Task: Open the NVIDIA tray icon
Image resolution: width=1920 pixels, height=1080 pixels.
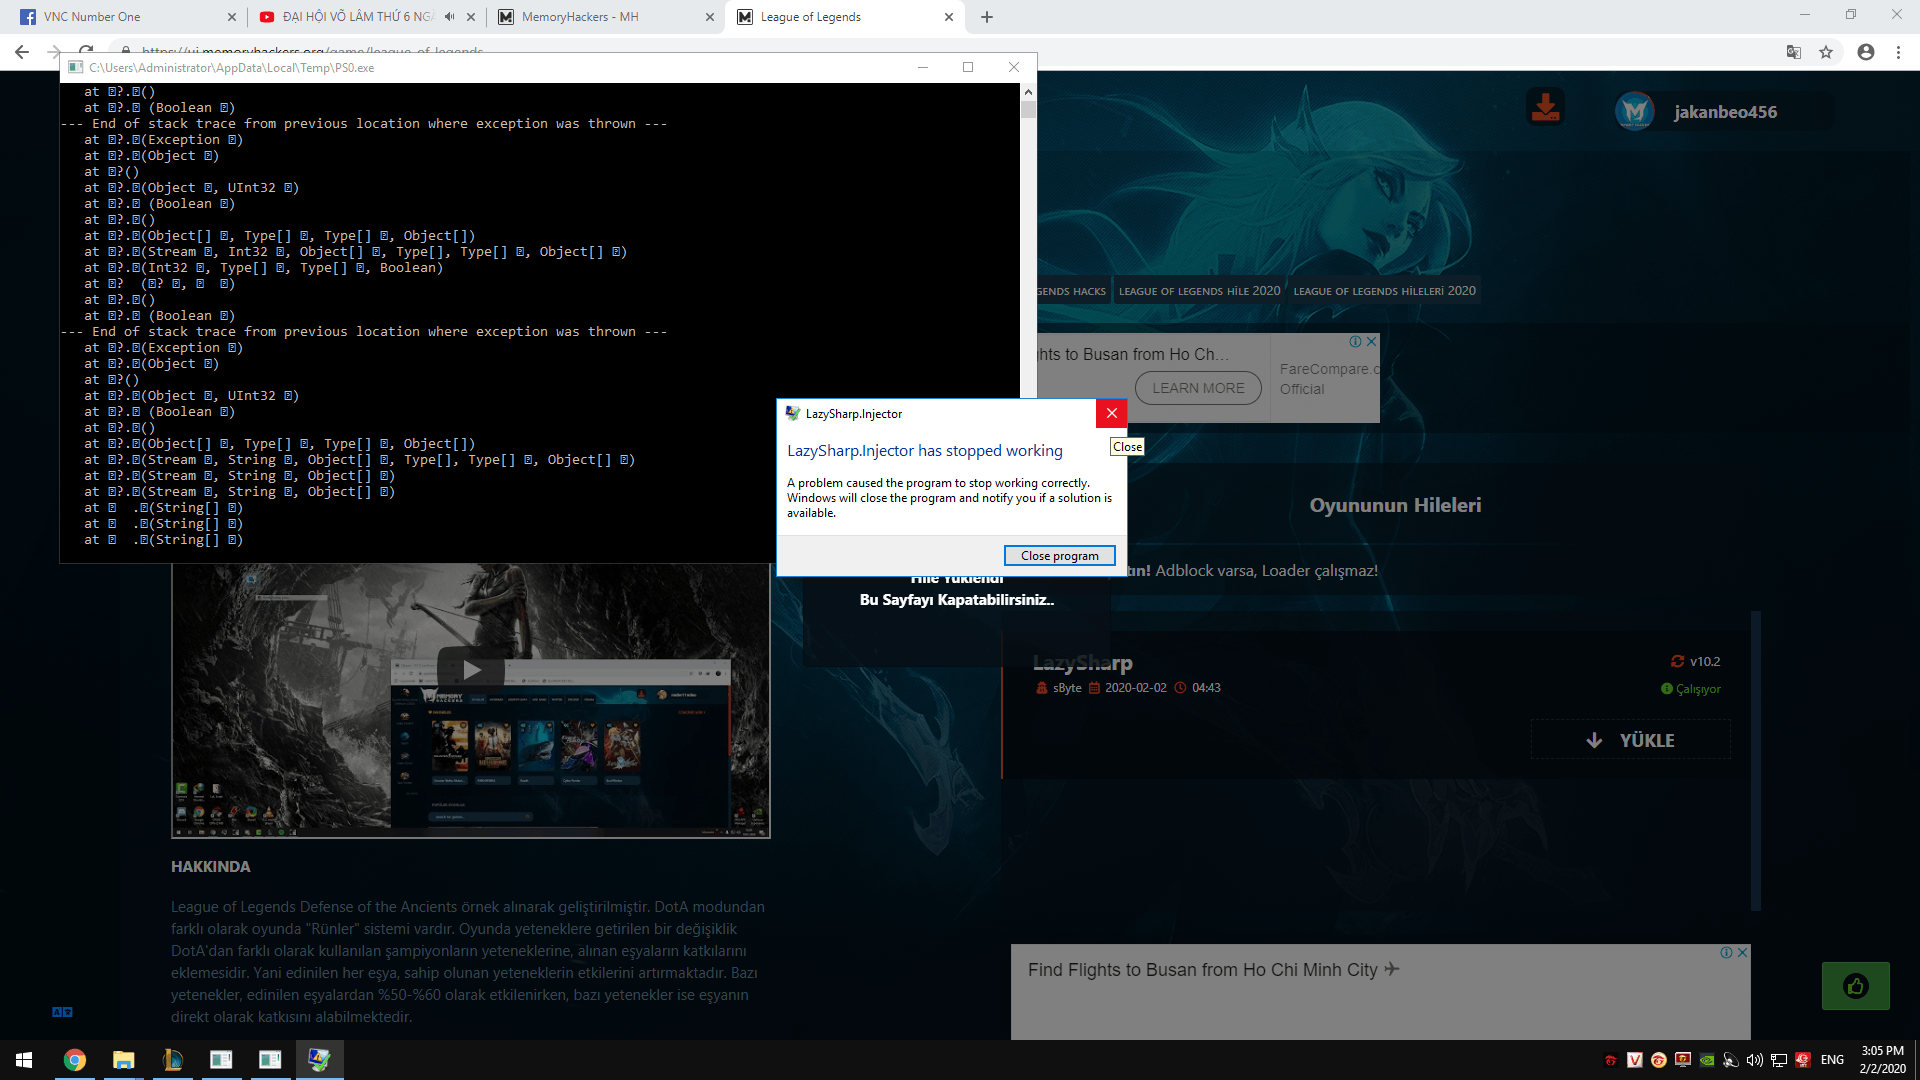Action: click(1707, 1060)
